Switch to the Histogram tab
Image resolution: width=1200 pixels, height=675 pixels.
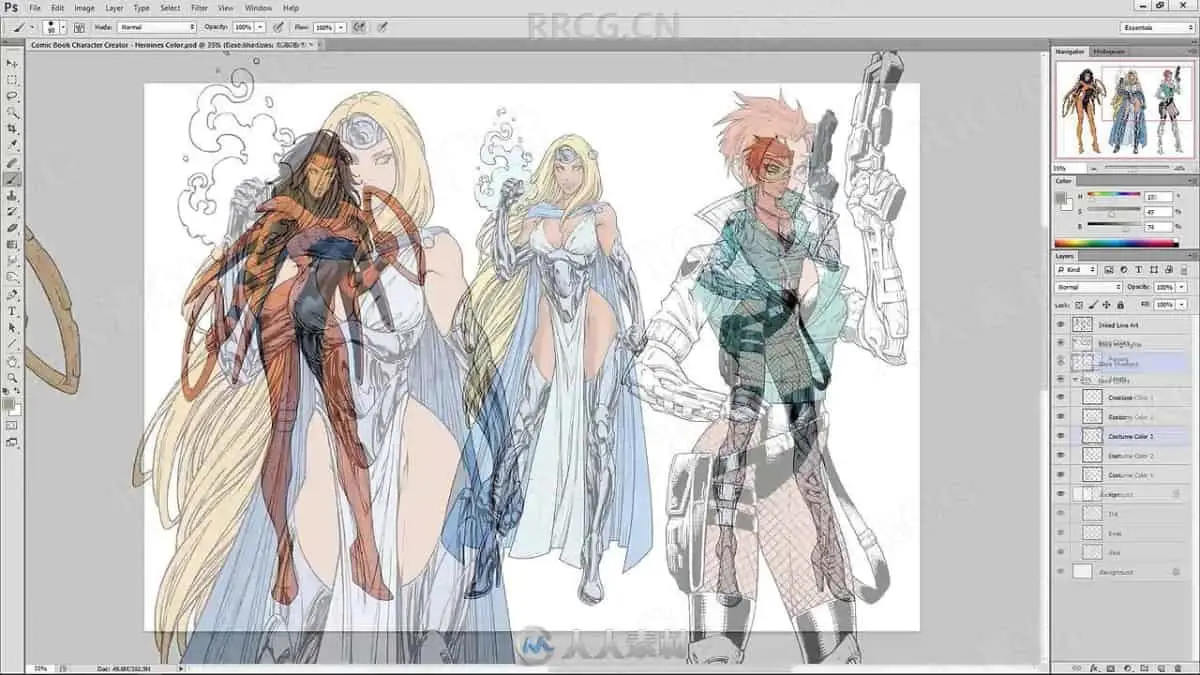[x=1108, y=51]
